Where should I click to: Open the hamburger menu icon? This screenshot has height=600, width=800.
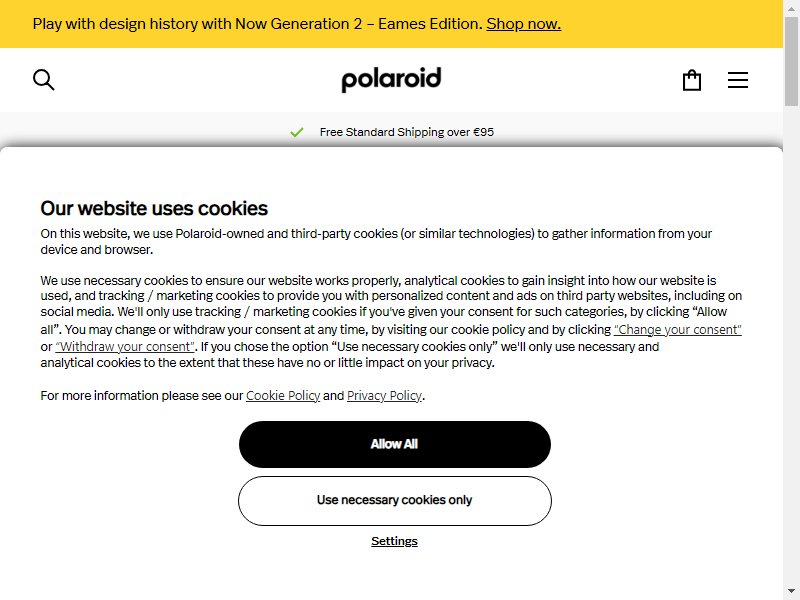pyautogui.click(x=738, y=80)
